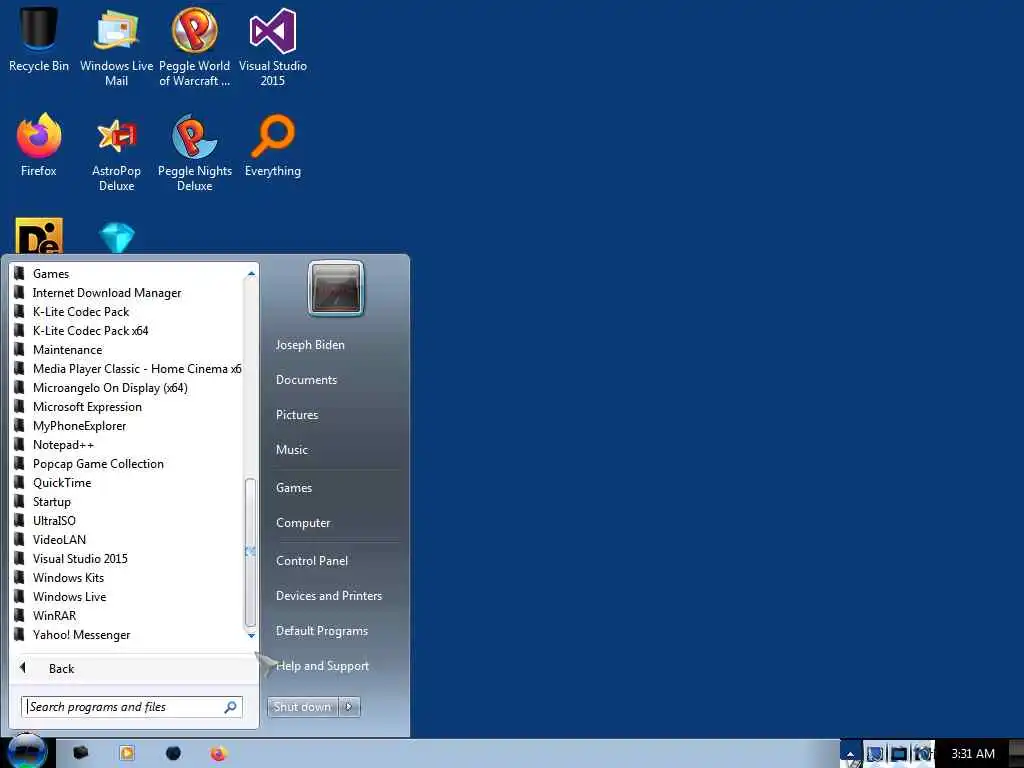The height and width of the screenshot is (768, 1024).
Task: Open Devices and Printers
Action: 329,596
